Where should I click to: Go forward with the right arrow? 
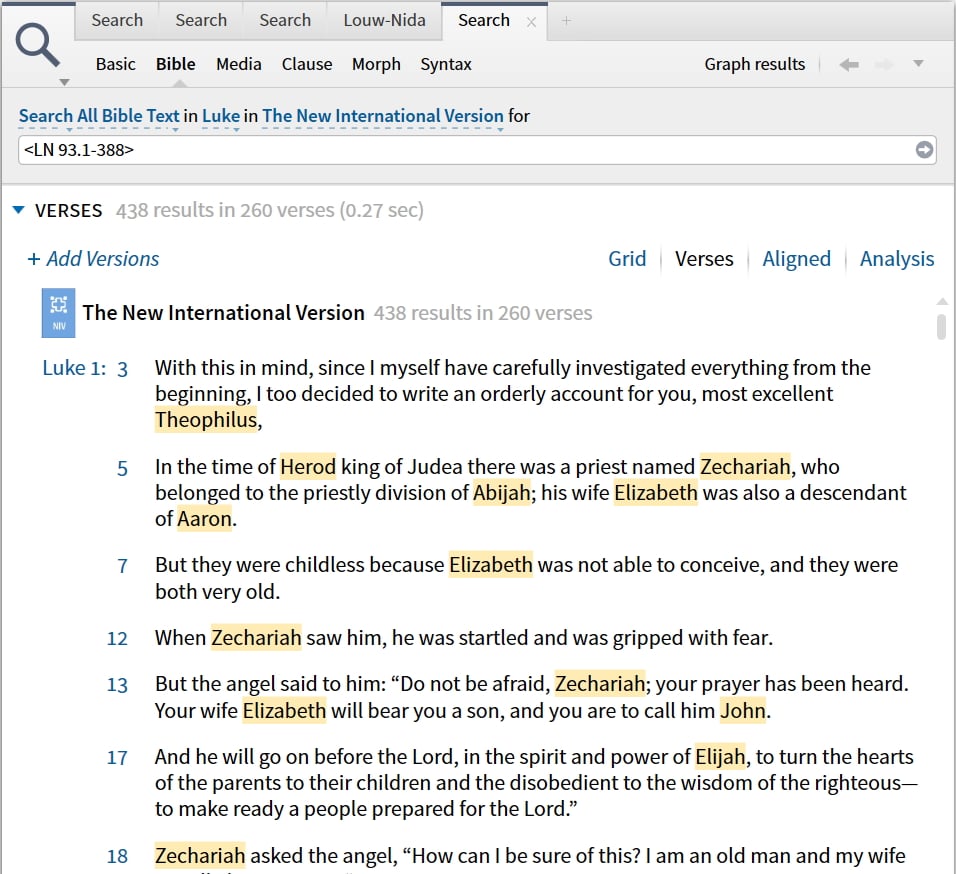[883, 64]
